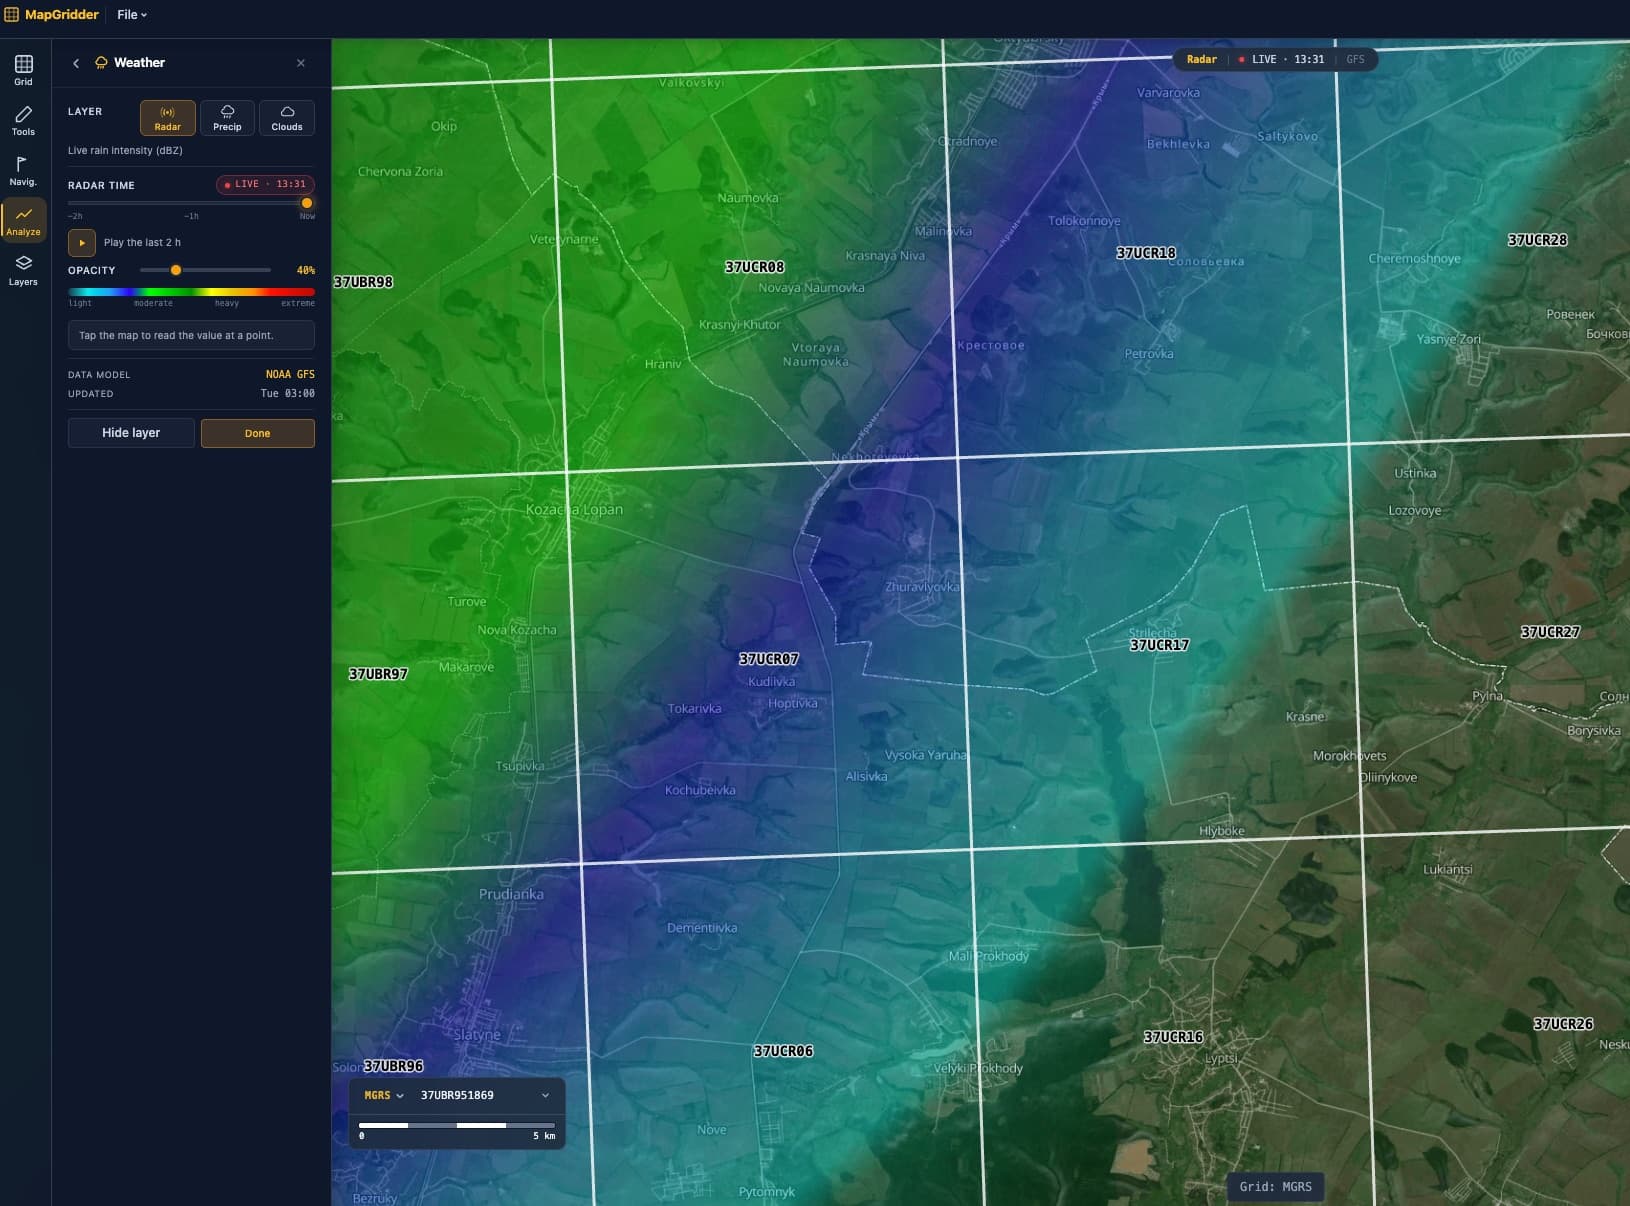Click the MapGridder logo icon
This screenshot has height=1206, width=1630.
pos(12,15)
